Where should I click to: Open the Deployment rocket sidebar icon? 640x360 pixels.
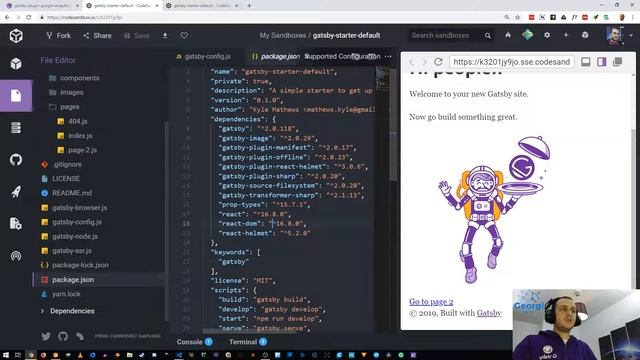pos(16,192)
